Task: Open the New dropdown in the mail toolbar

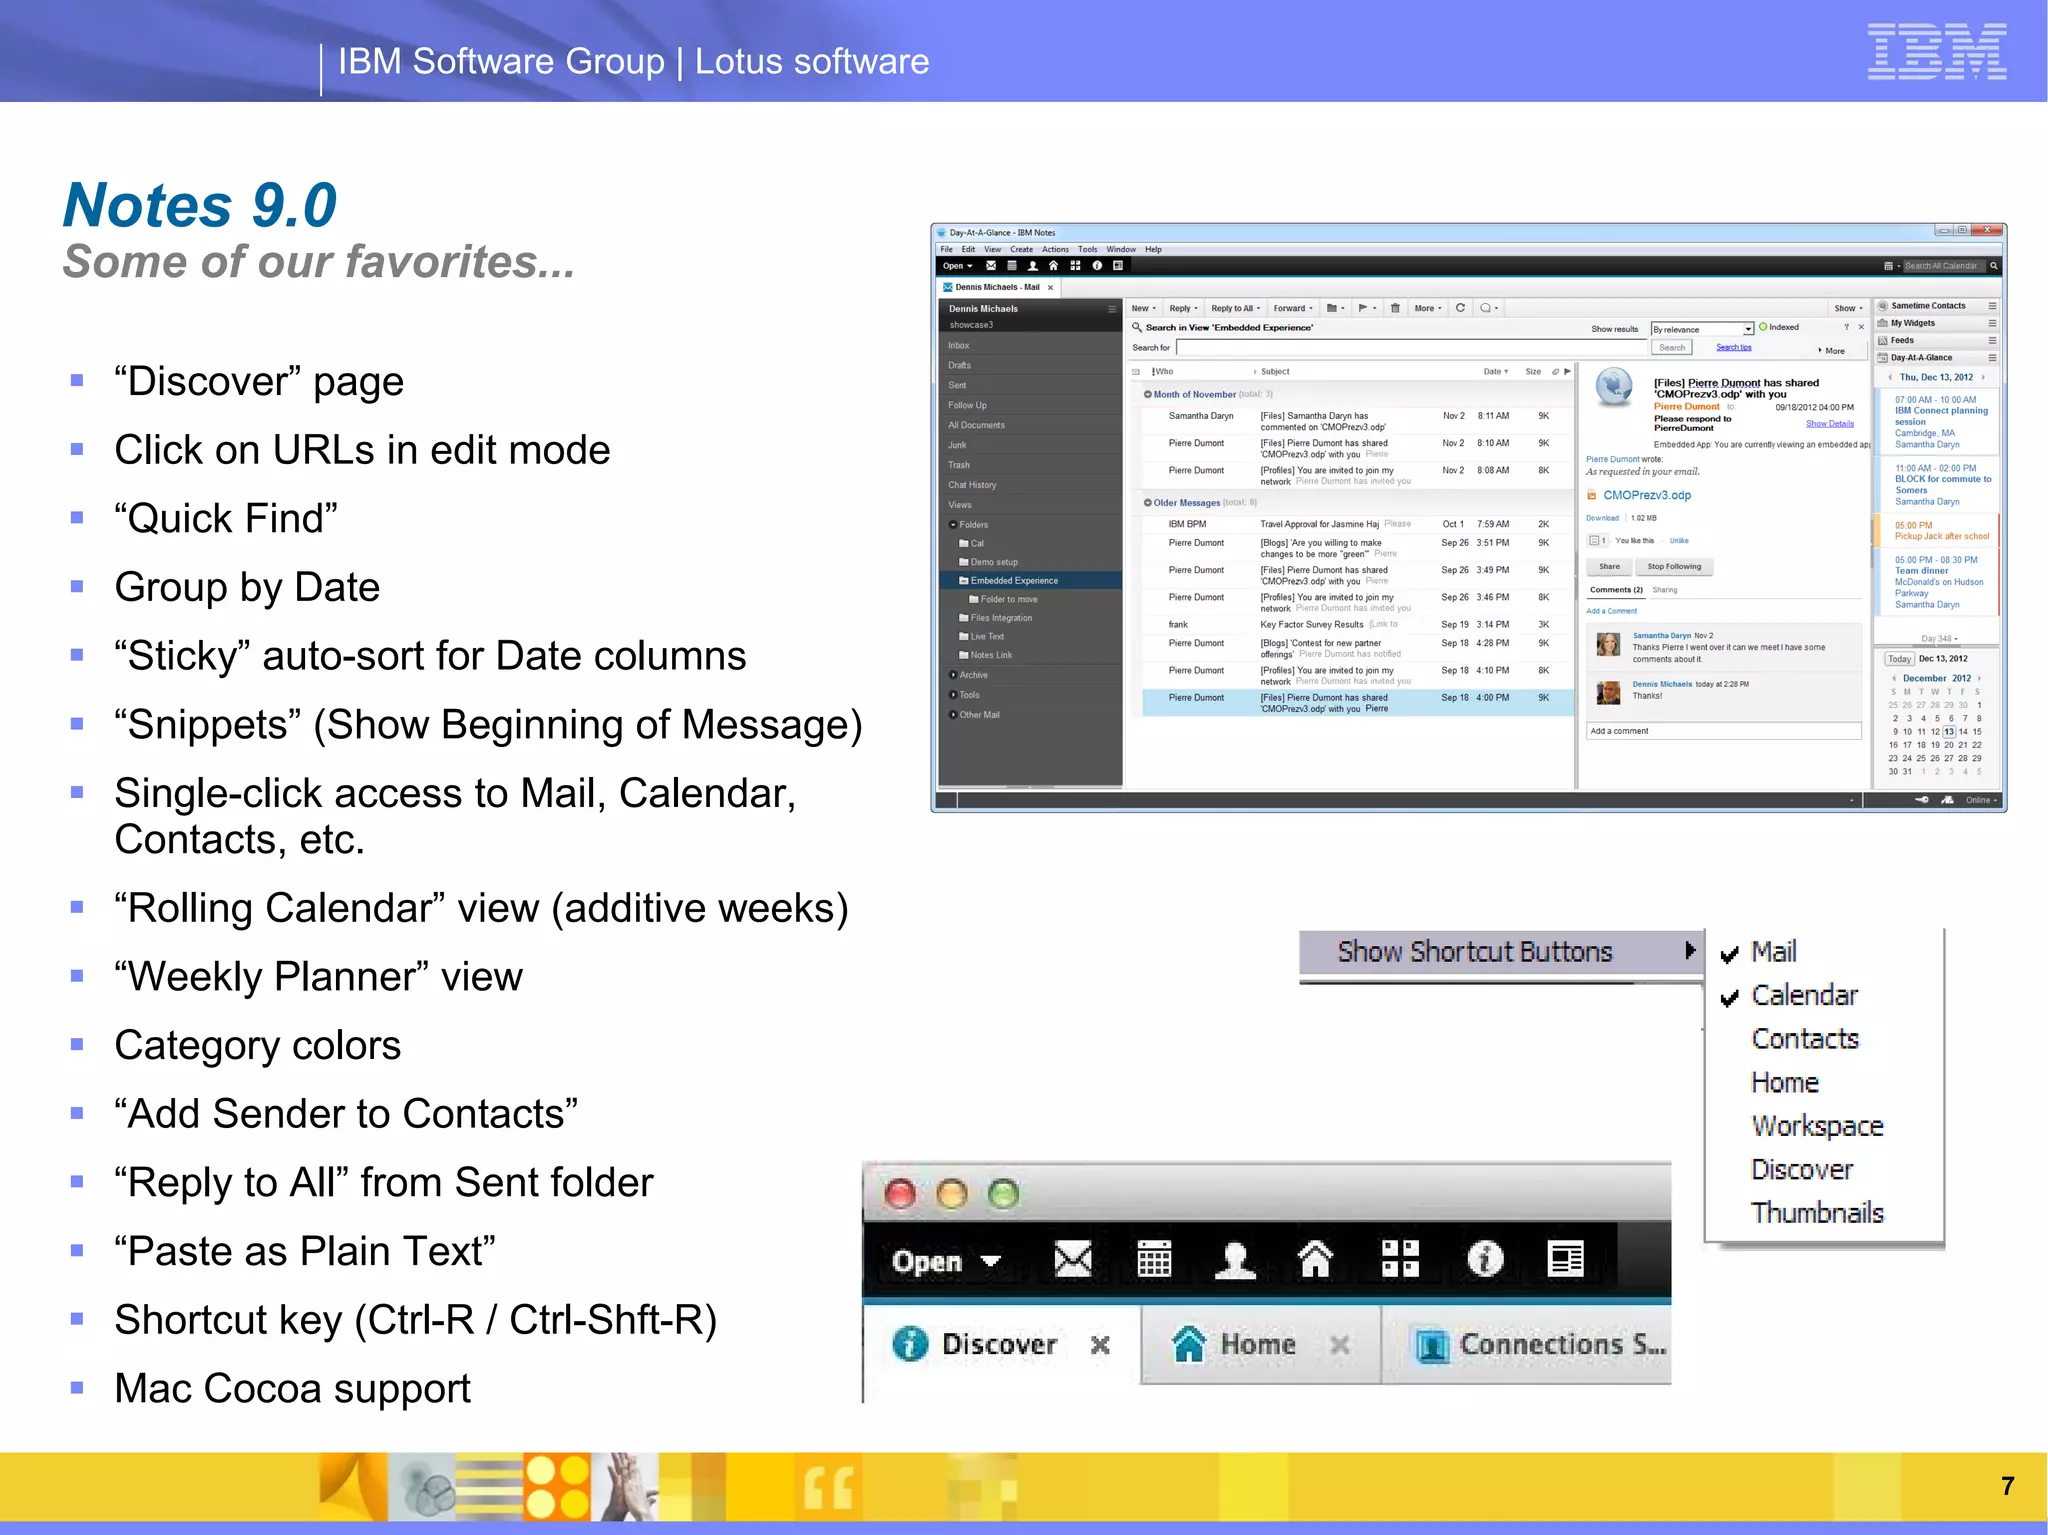Action: pyautogui.click(x=1143, y=308)
